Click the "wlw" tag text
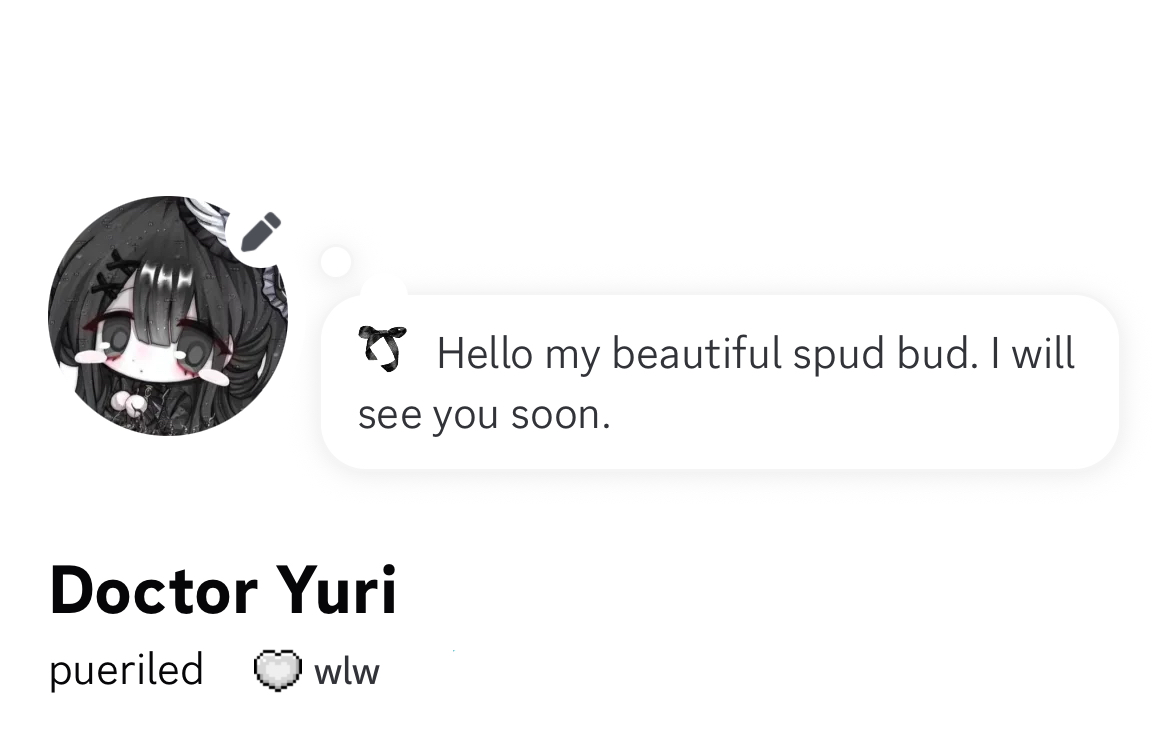Image resolution: width=1170 pixels, height=734 pixels. [x=347, y=671]
